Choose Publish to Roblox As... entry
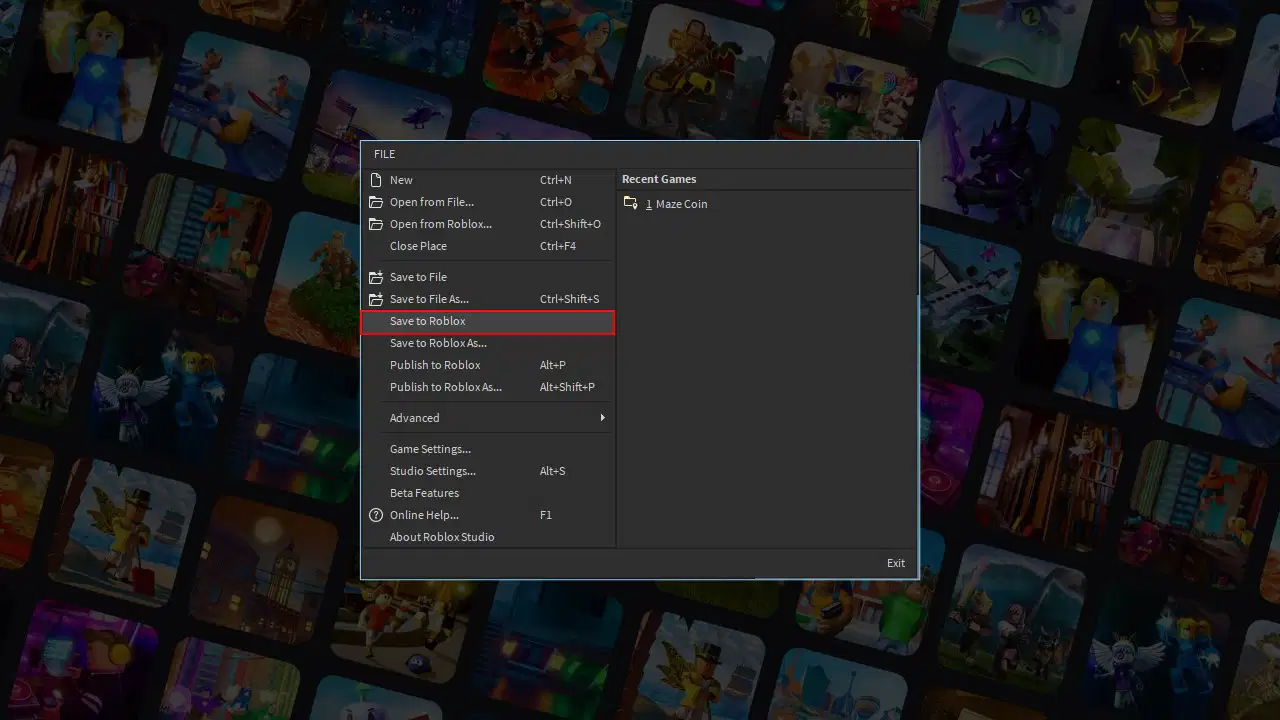This screenshot has width=1280, height=720. click(488, 387)
